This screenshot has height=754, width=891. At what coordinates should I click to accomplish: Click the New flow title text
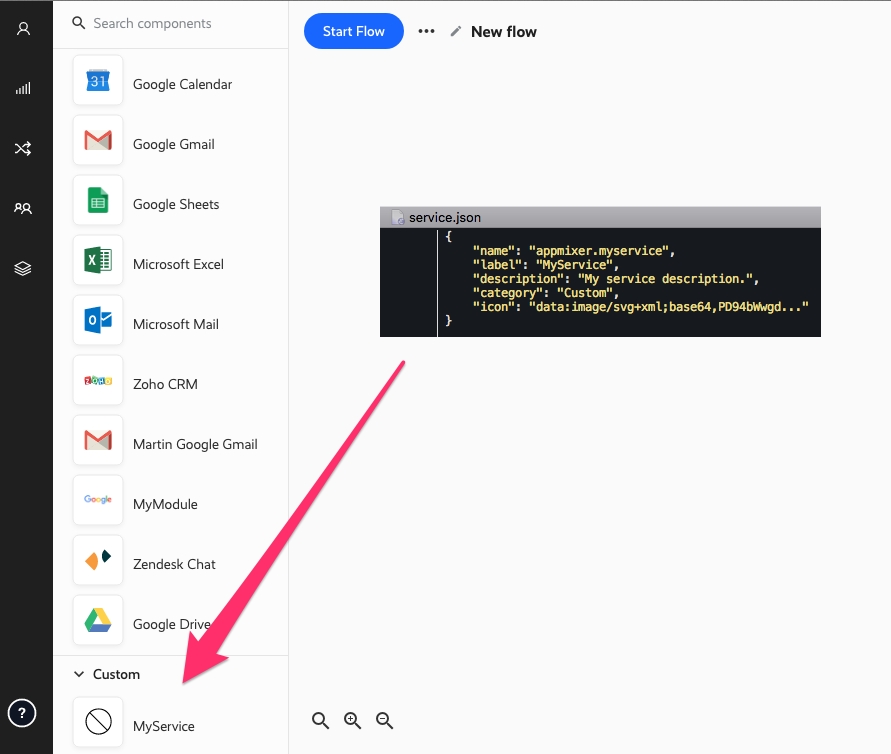point(503,32)
